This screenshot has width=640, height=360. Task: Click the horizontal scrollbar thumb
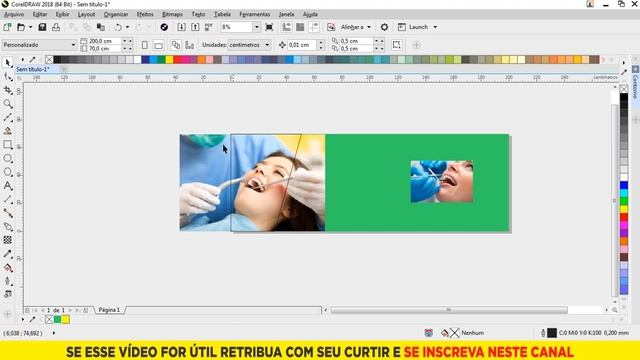tap(449, 310)
